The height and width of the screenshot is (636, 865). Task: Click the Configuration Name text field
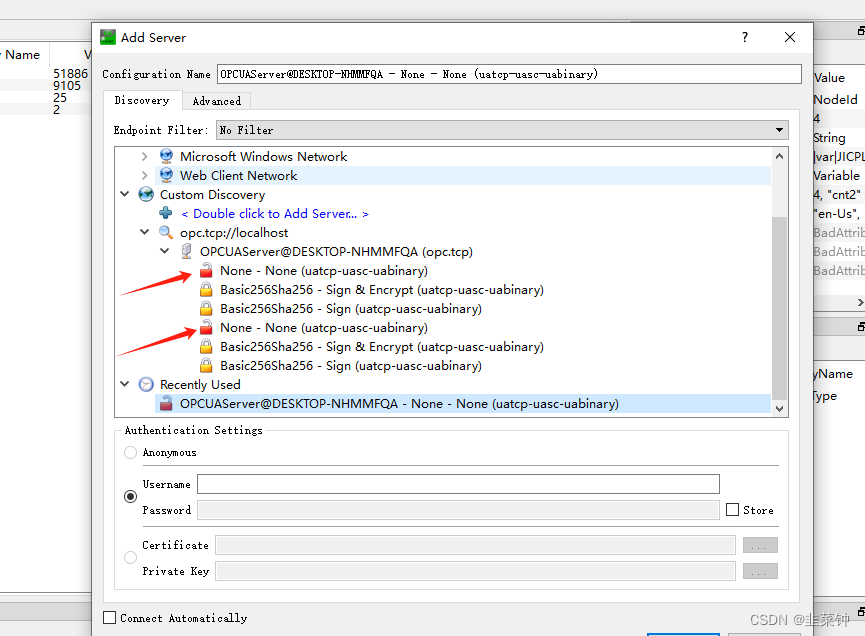[509, 74]
